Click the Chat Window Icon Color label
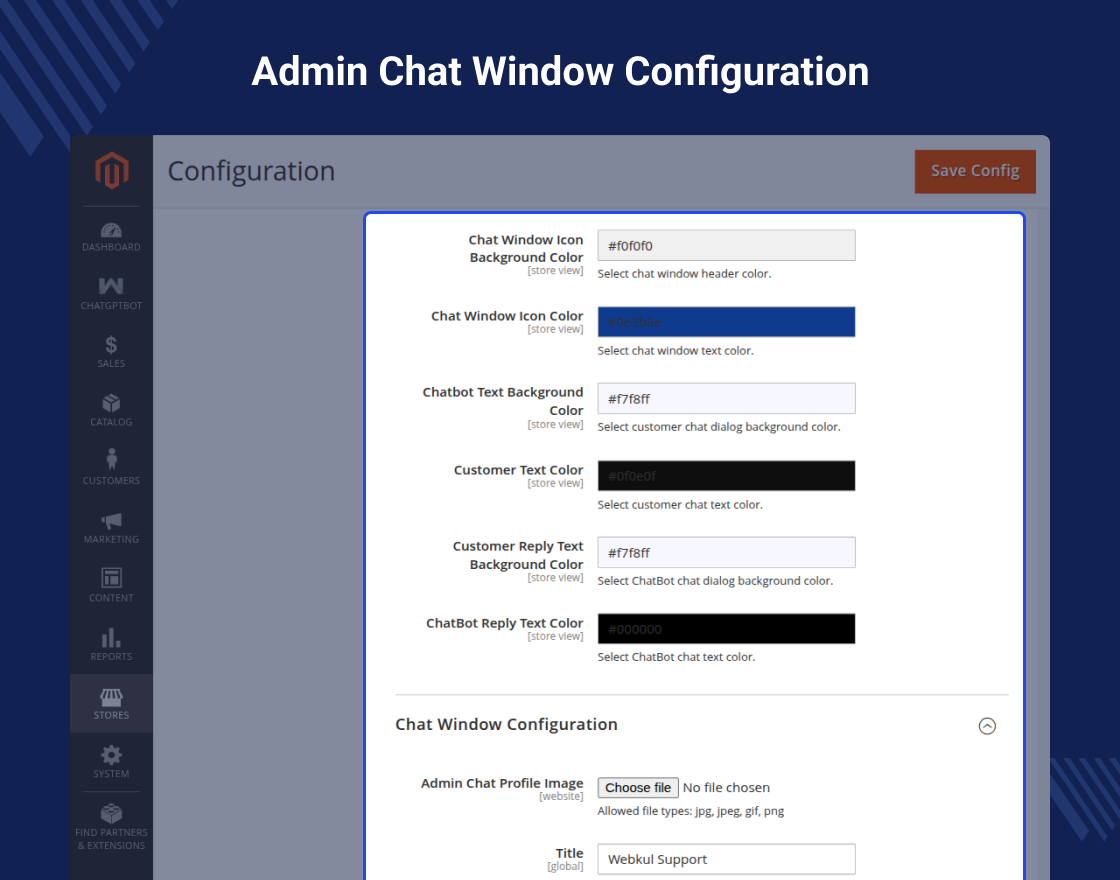This screenshot has width=1120, height=880. point(507,316)
